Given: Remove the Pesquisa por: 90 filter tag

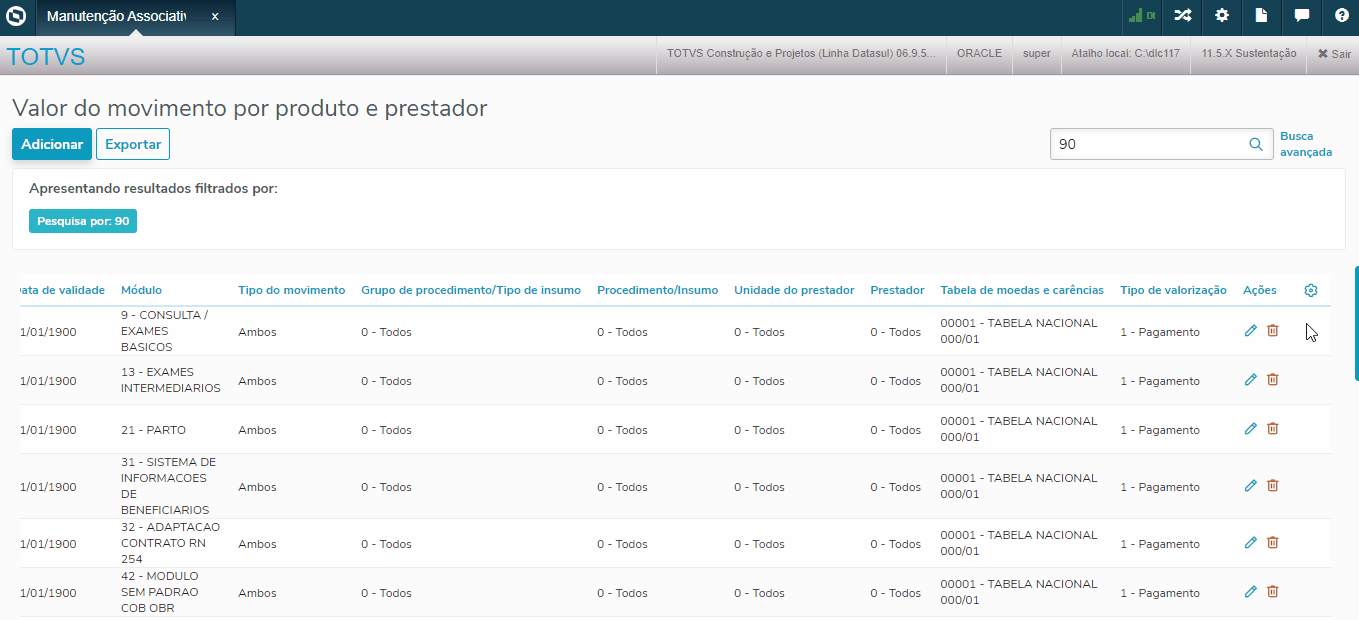Looking at the screenshot, I should [x=83, y=221].
